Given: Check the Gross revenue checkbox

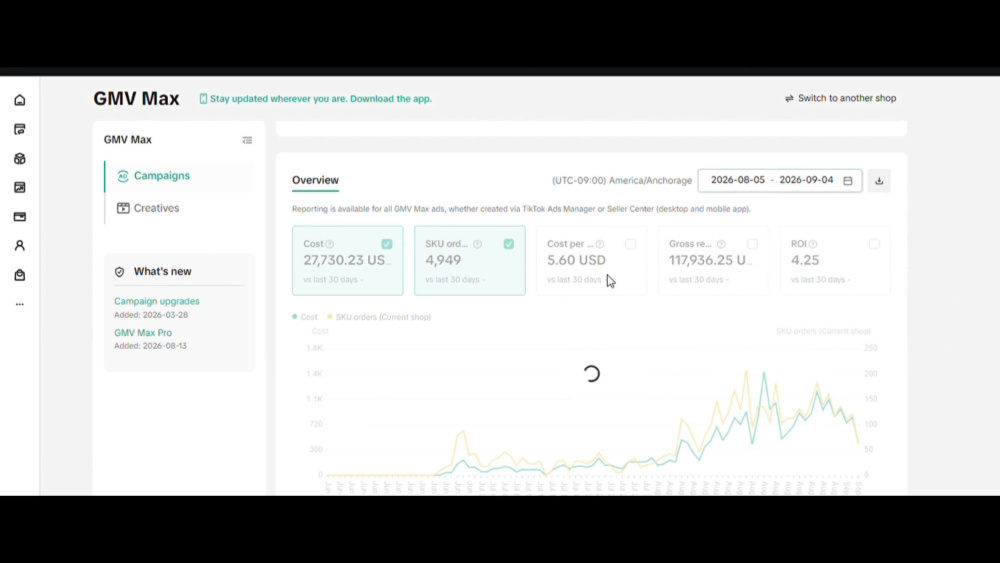Looking at the screenshot, I should point(753,244).
